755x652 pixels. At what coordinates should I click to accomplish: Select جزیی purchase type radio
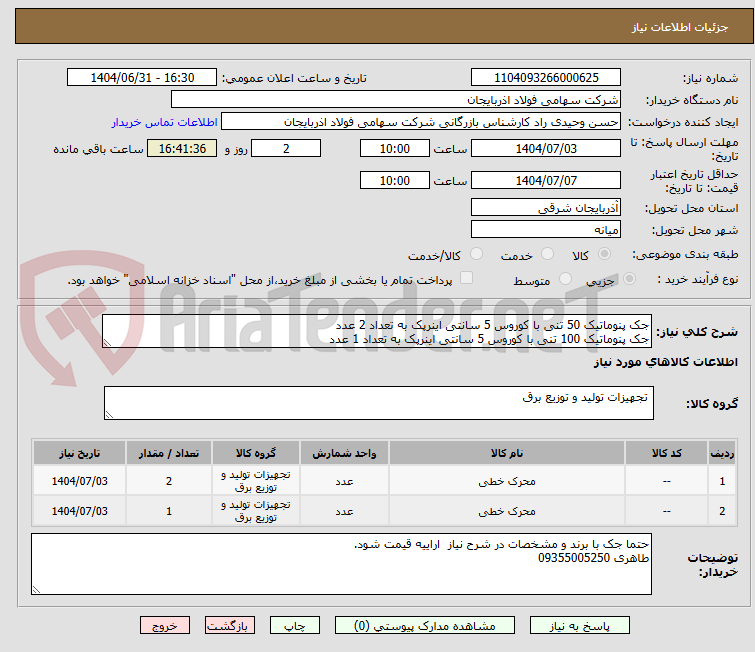tap(626, 280)
